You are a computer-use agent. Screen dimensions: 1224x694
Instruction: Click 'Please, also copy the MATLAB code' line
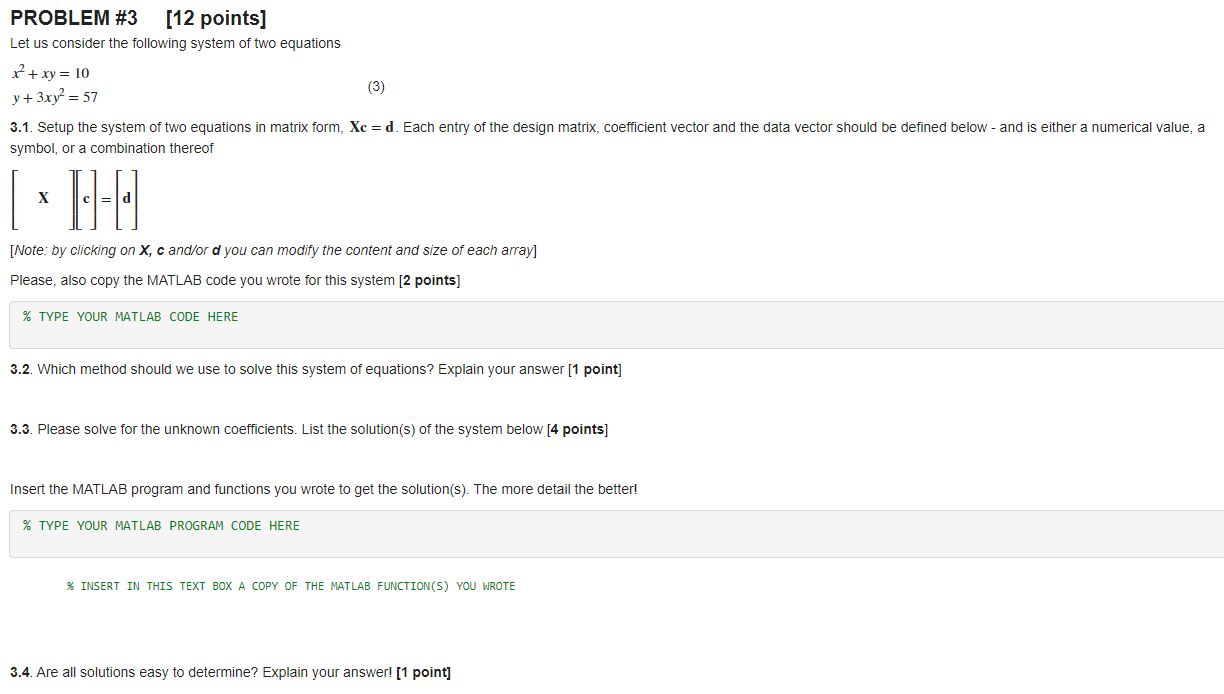tap(235, 280)
